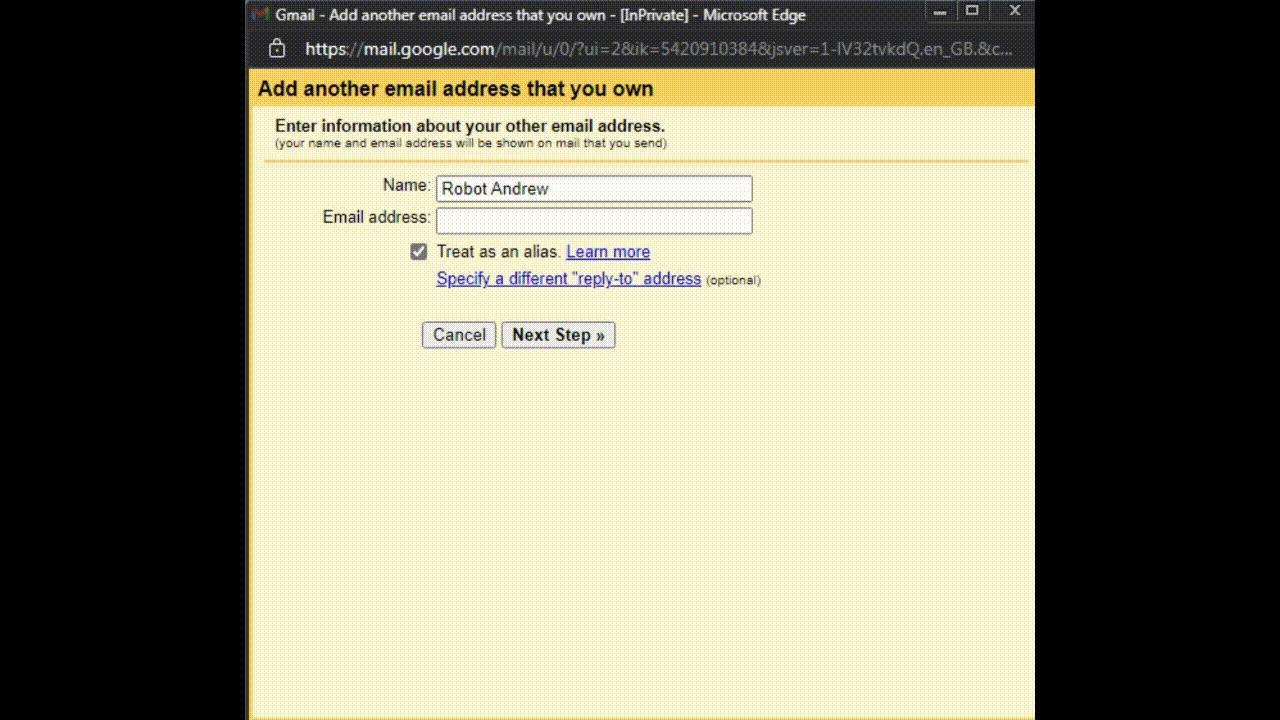Screen dimensions: 1280x720
Task: Untick the Treat as an alias checkbox
Action: coord(419,252)
